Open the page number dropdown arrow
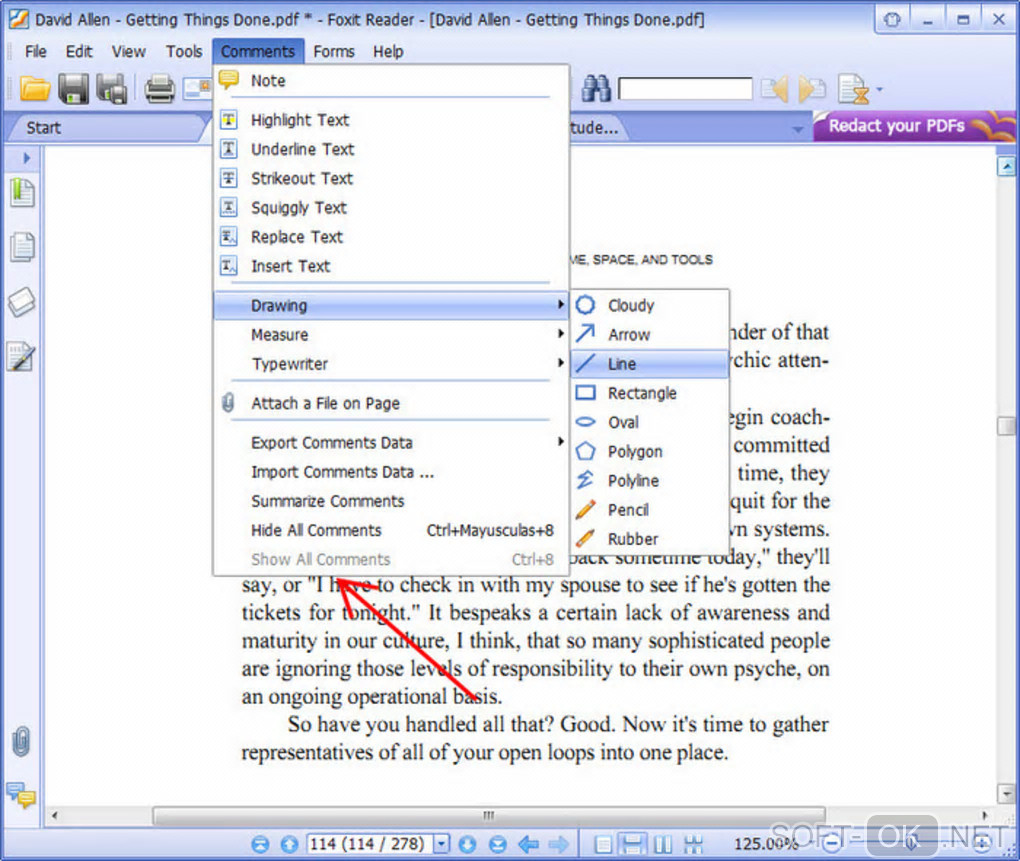This screenshot has height=861, width=1020. click(442, 844)
